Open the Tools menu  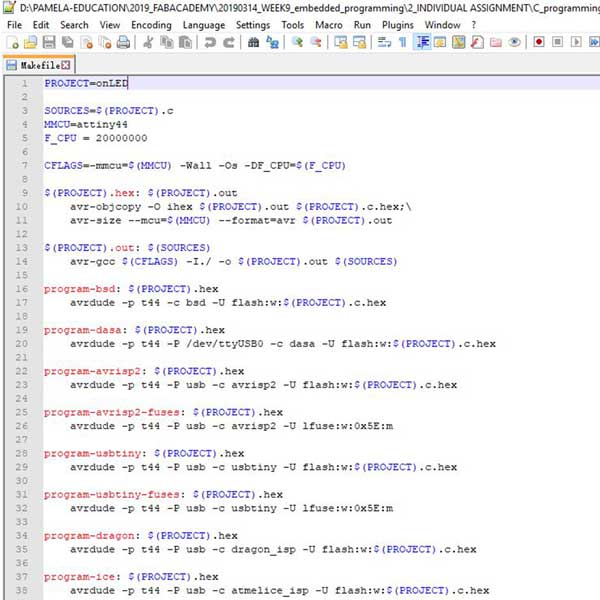click(293, 25)
